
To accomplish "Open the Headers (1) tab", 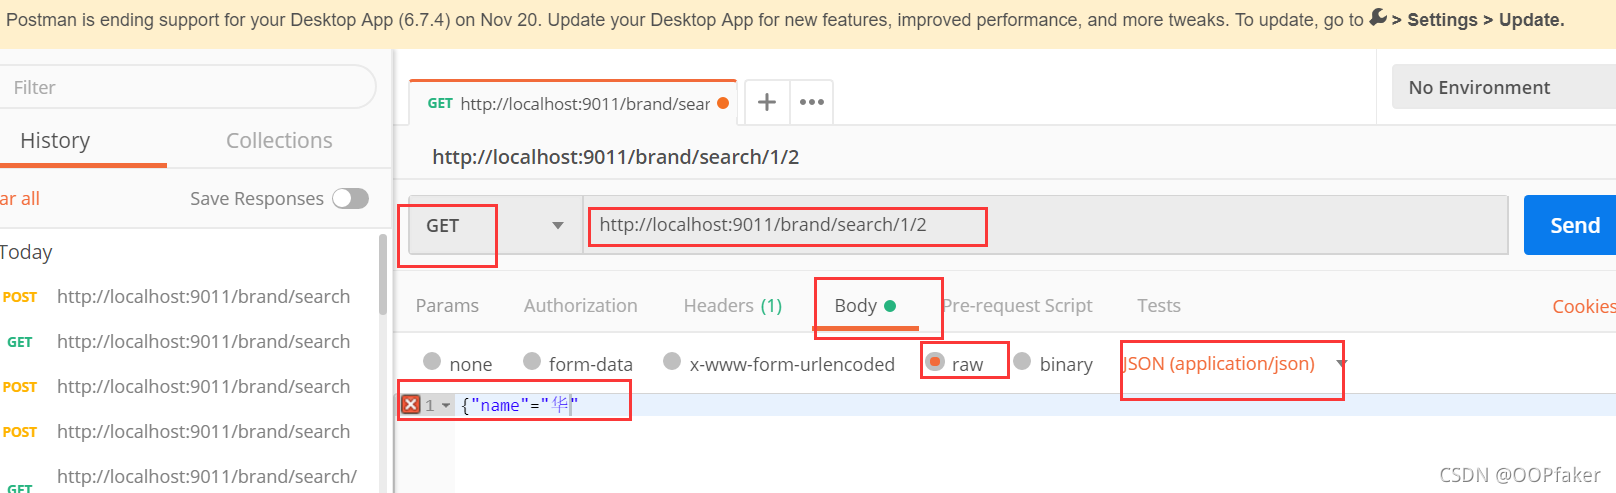I will 732,305.
